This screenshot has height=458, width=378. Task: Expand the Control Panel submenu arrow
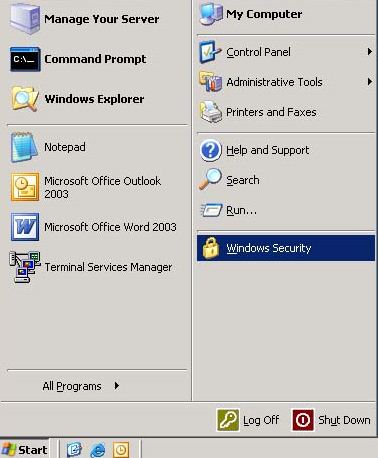coord(369,52)
